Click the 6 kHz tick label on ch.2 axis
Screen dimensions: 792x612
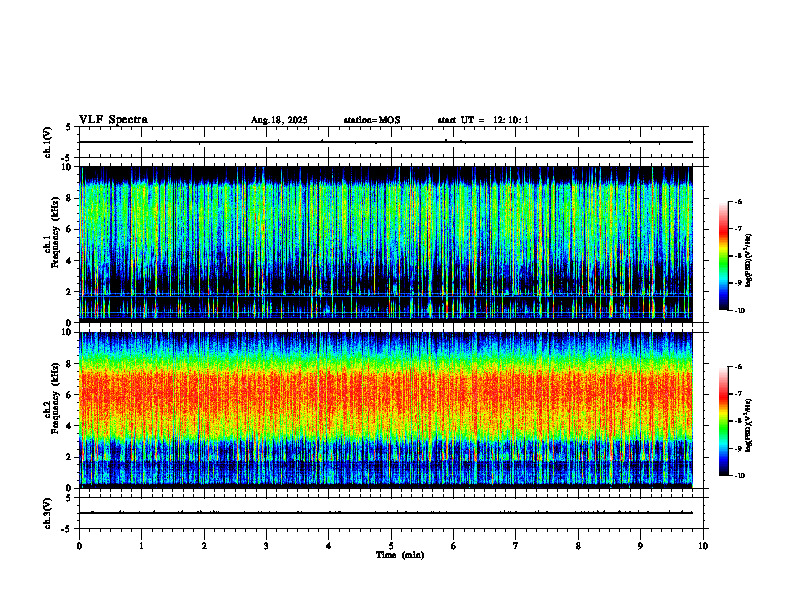tap(70, 395)
